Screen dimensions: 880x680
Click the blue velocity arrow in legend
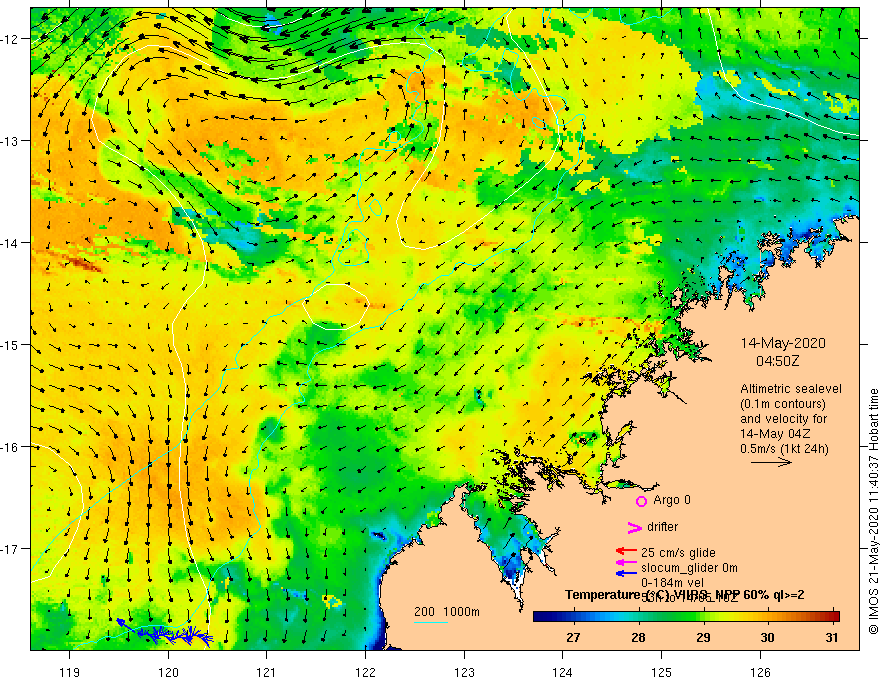(x=626, y=573)
